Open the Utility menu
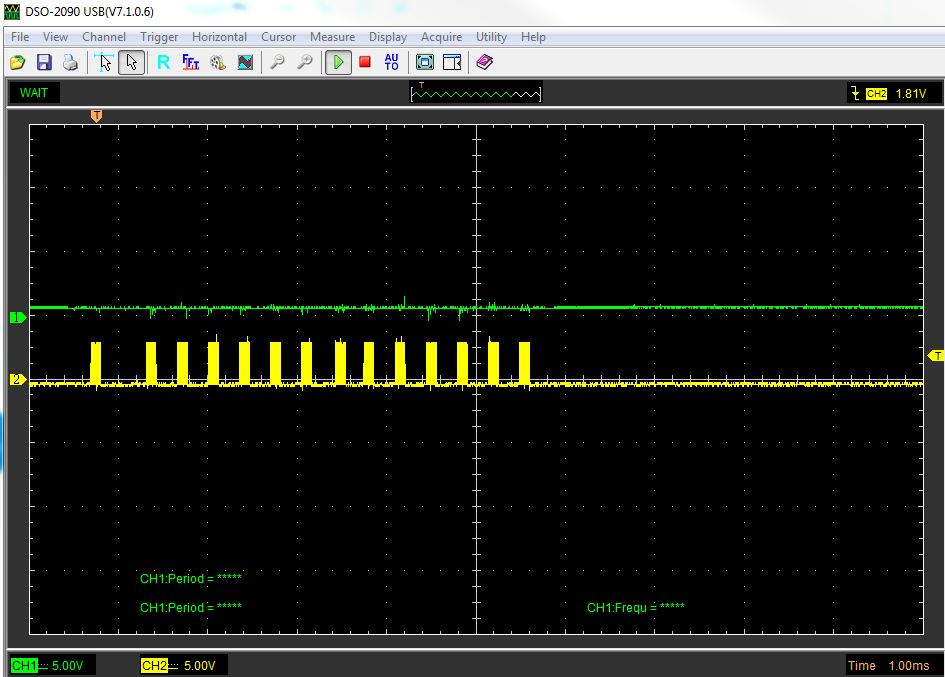 tap(491, 37)
